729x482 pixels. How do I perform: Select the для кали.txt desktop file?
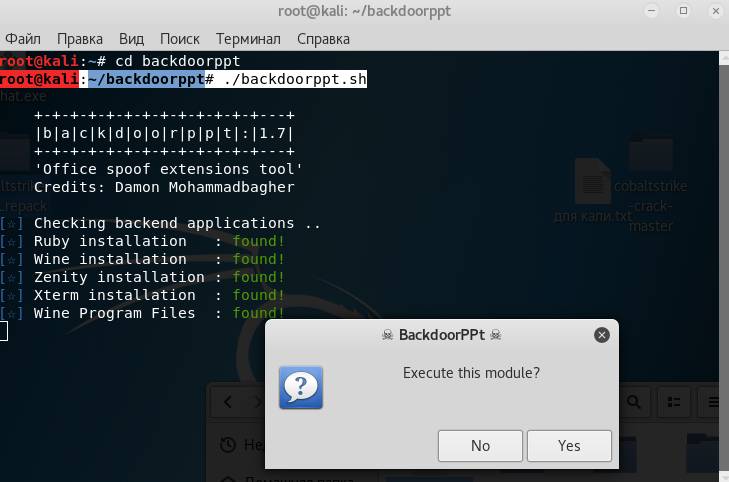pyautogui.click(x=593, y=192)
